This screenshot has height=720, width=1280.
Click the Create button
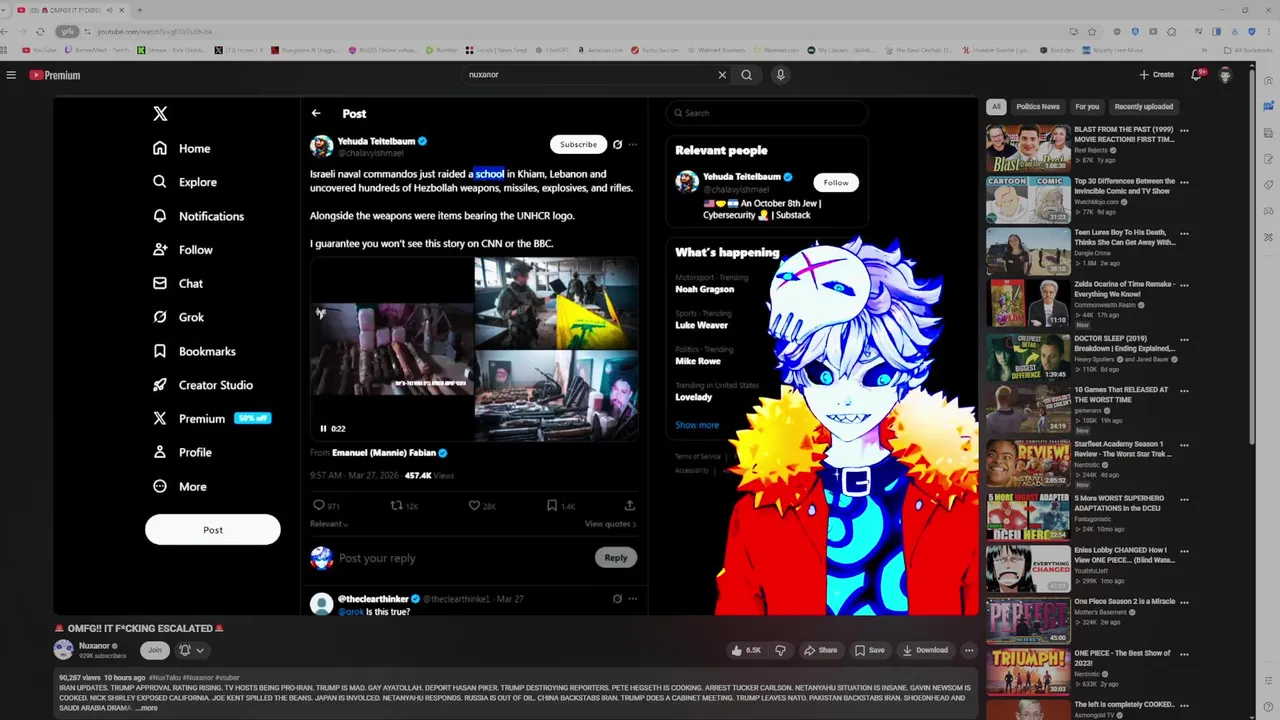(x=1156, y=75)
